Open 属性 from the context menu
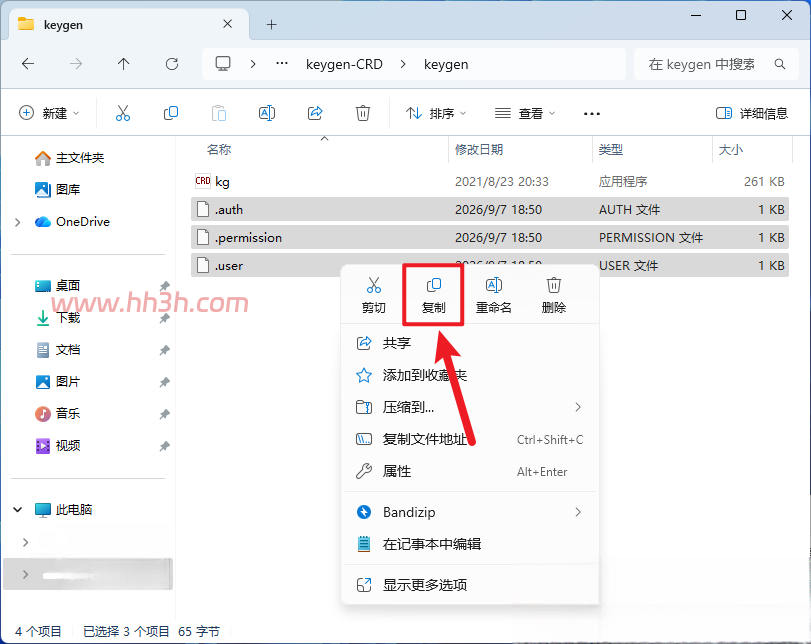Image resolution: width=811 pixels, height=644 pixels. tap(470, 471)
